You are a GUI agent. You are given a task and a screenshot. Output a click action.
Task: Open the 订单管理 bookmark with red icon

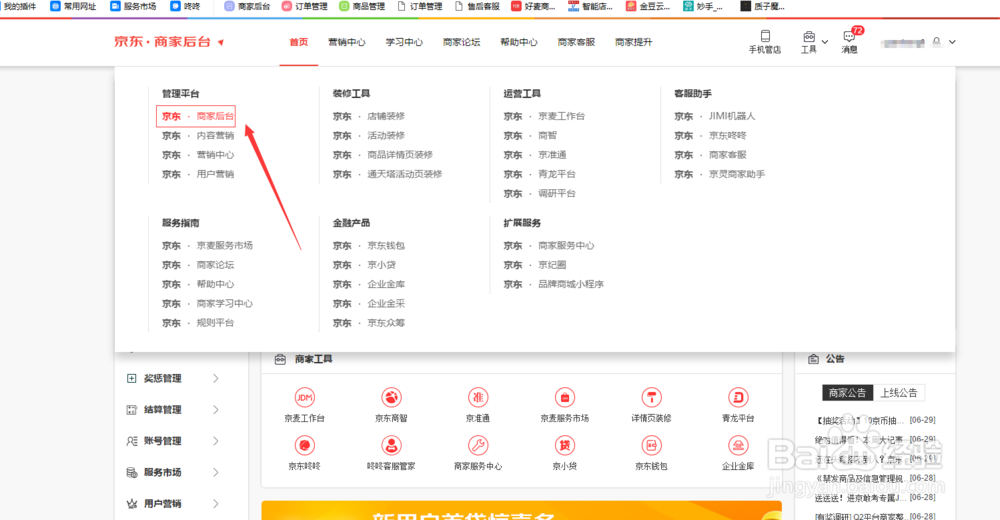coord(304,6)
